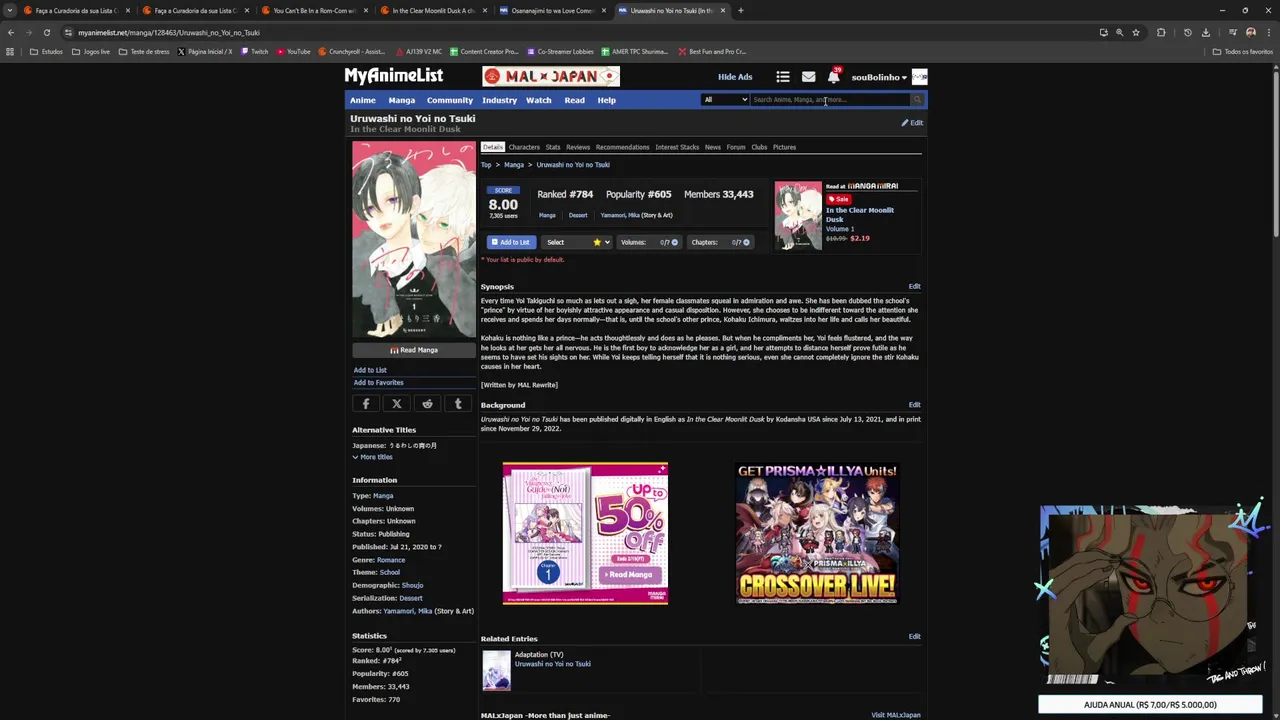Open the related adaptation Uruwashi no Yoi no Tsuki

(552, 664)
